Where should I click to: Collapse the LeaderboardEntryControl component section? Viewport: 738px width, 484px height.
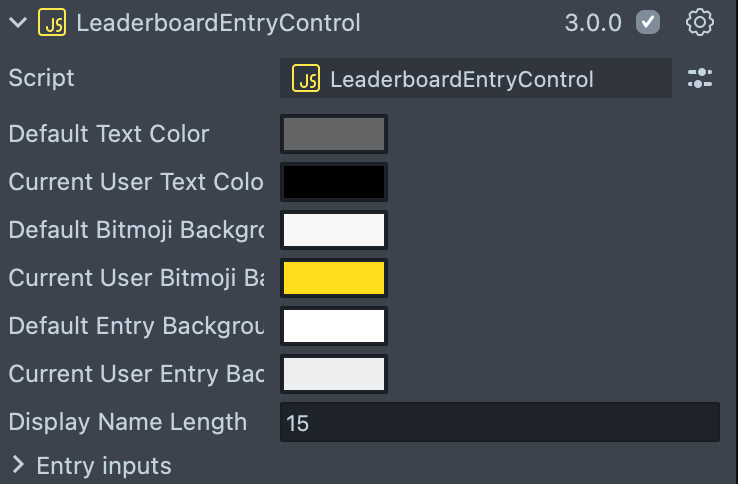coord(17,23)
